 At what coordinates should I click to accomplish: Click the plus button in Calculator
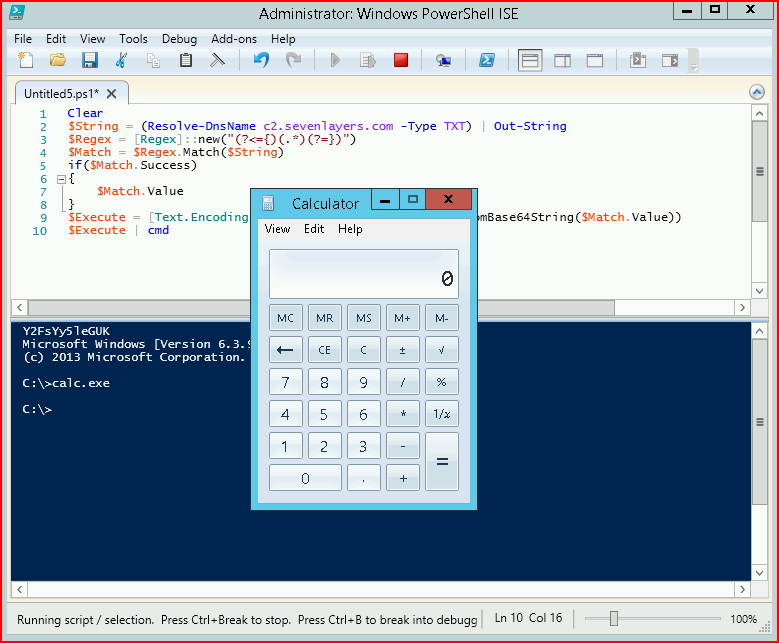coord(402,478)
